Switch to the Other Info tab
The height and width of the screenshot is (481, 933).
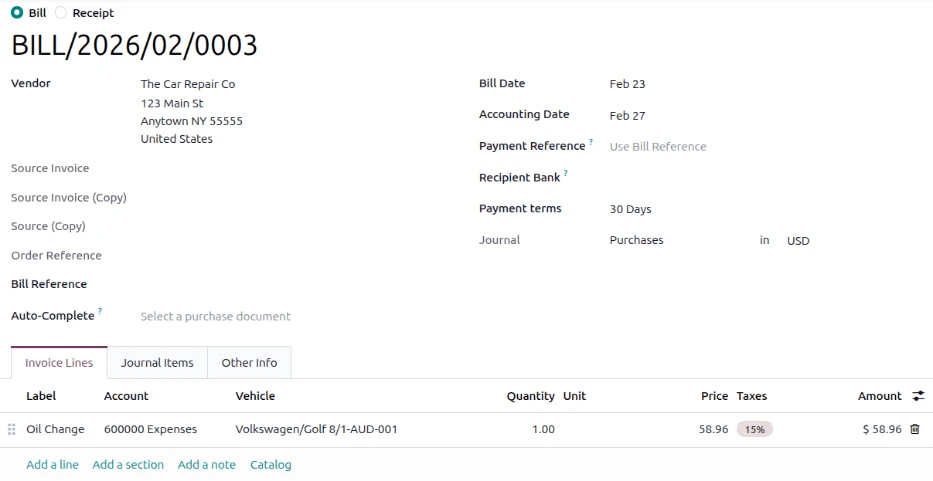pos(249,363)
